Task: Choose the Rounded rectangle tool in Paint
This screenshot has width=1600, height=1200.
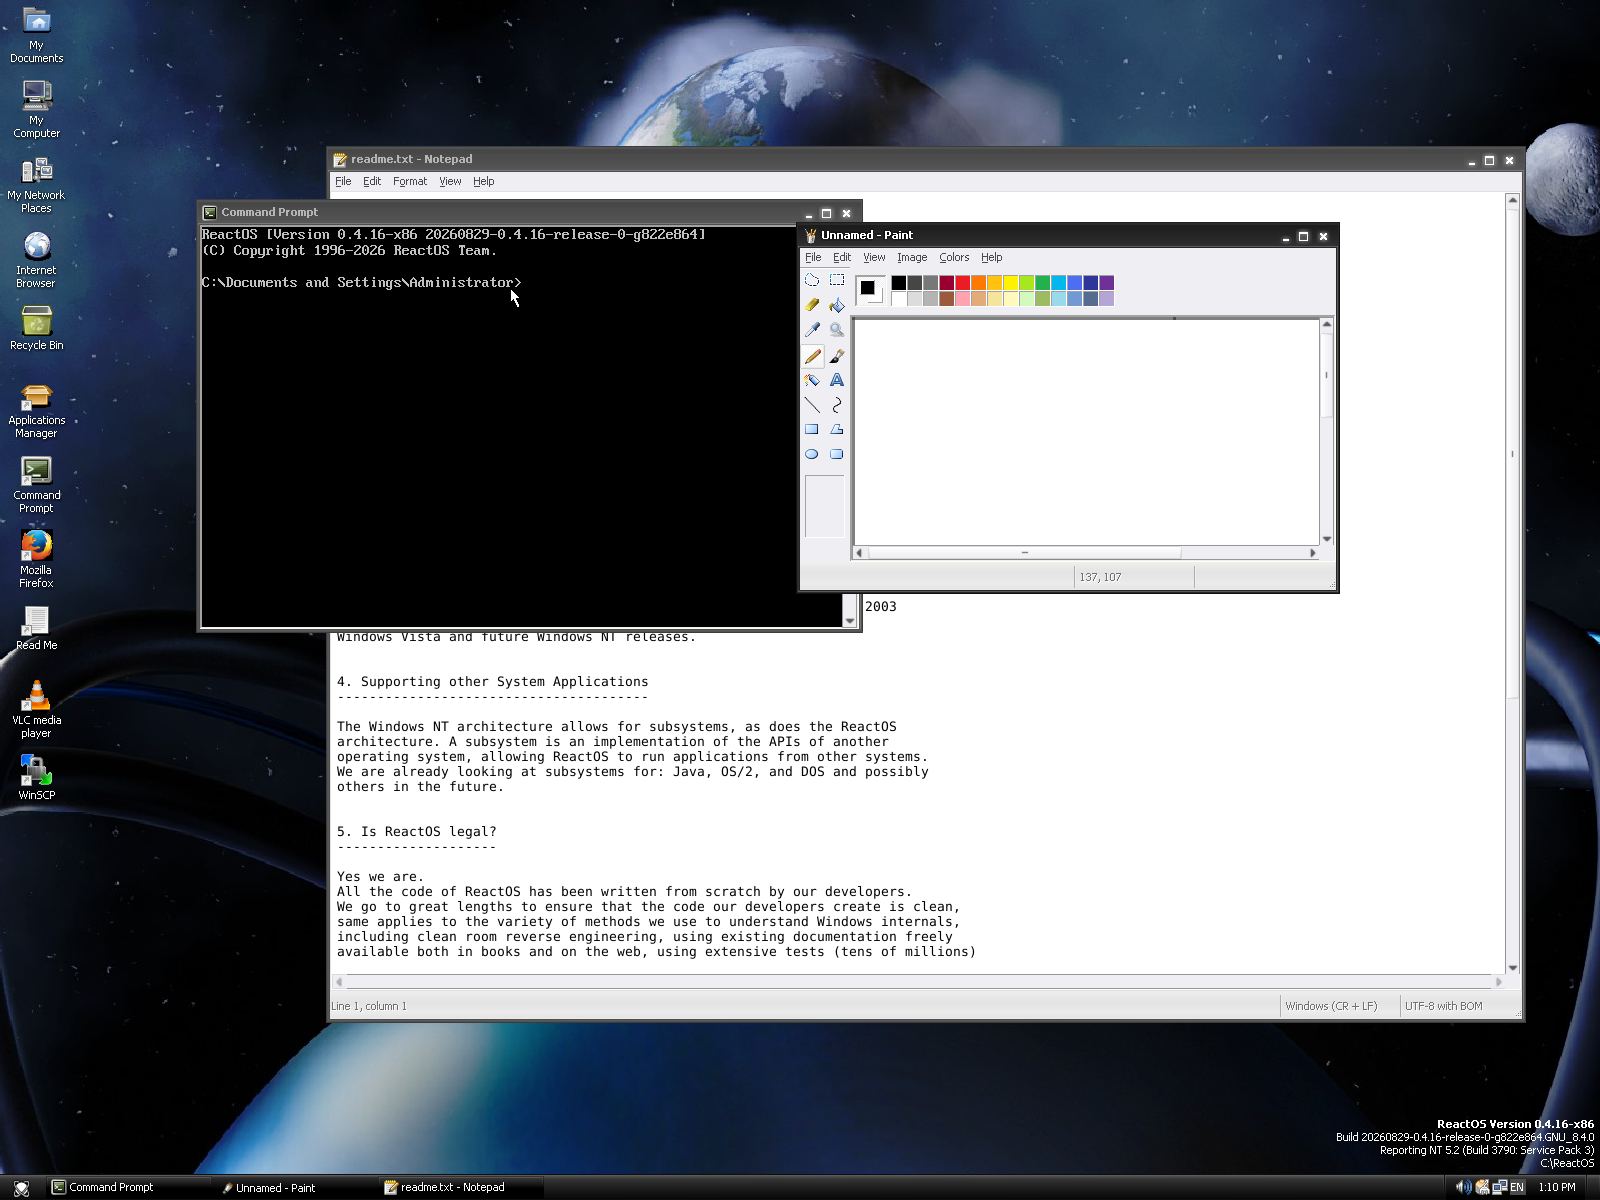Action: [837, 454]
